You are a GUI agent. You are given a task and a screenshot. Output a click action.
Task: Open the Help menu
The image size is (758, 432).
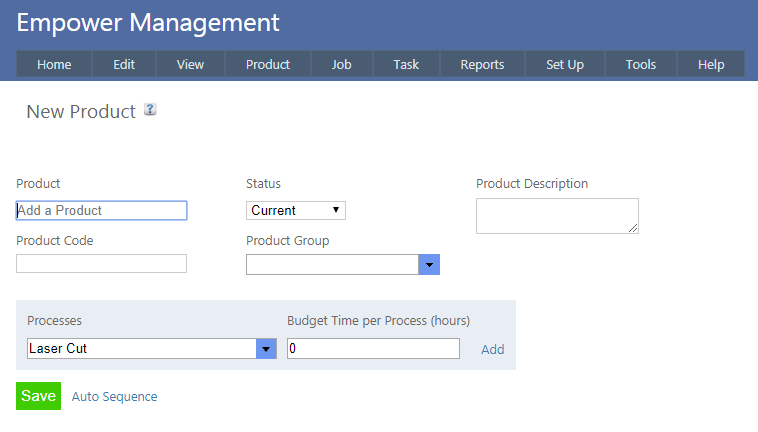711,64
